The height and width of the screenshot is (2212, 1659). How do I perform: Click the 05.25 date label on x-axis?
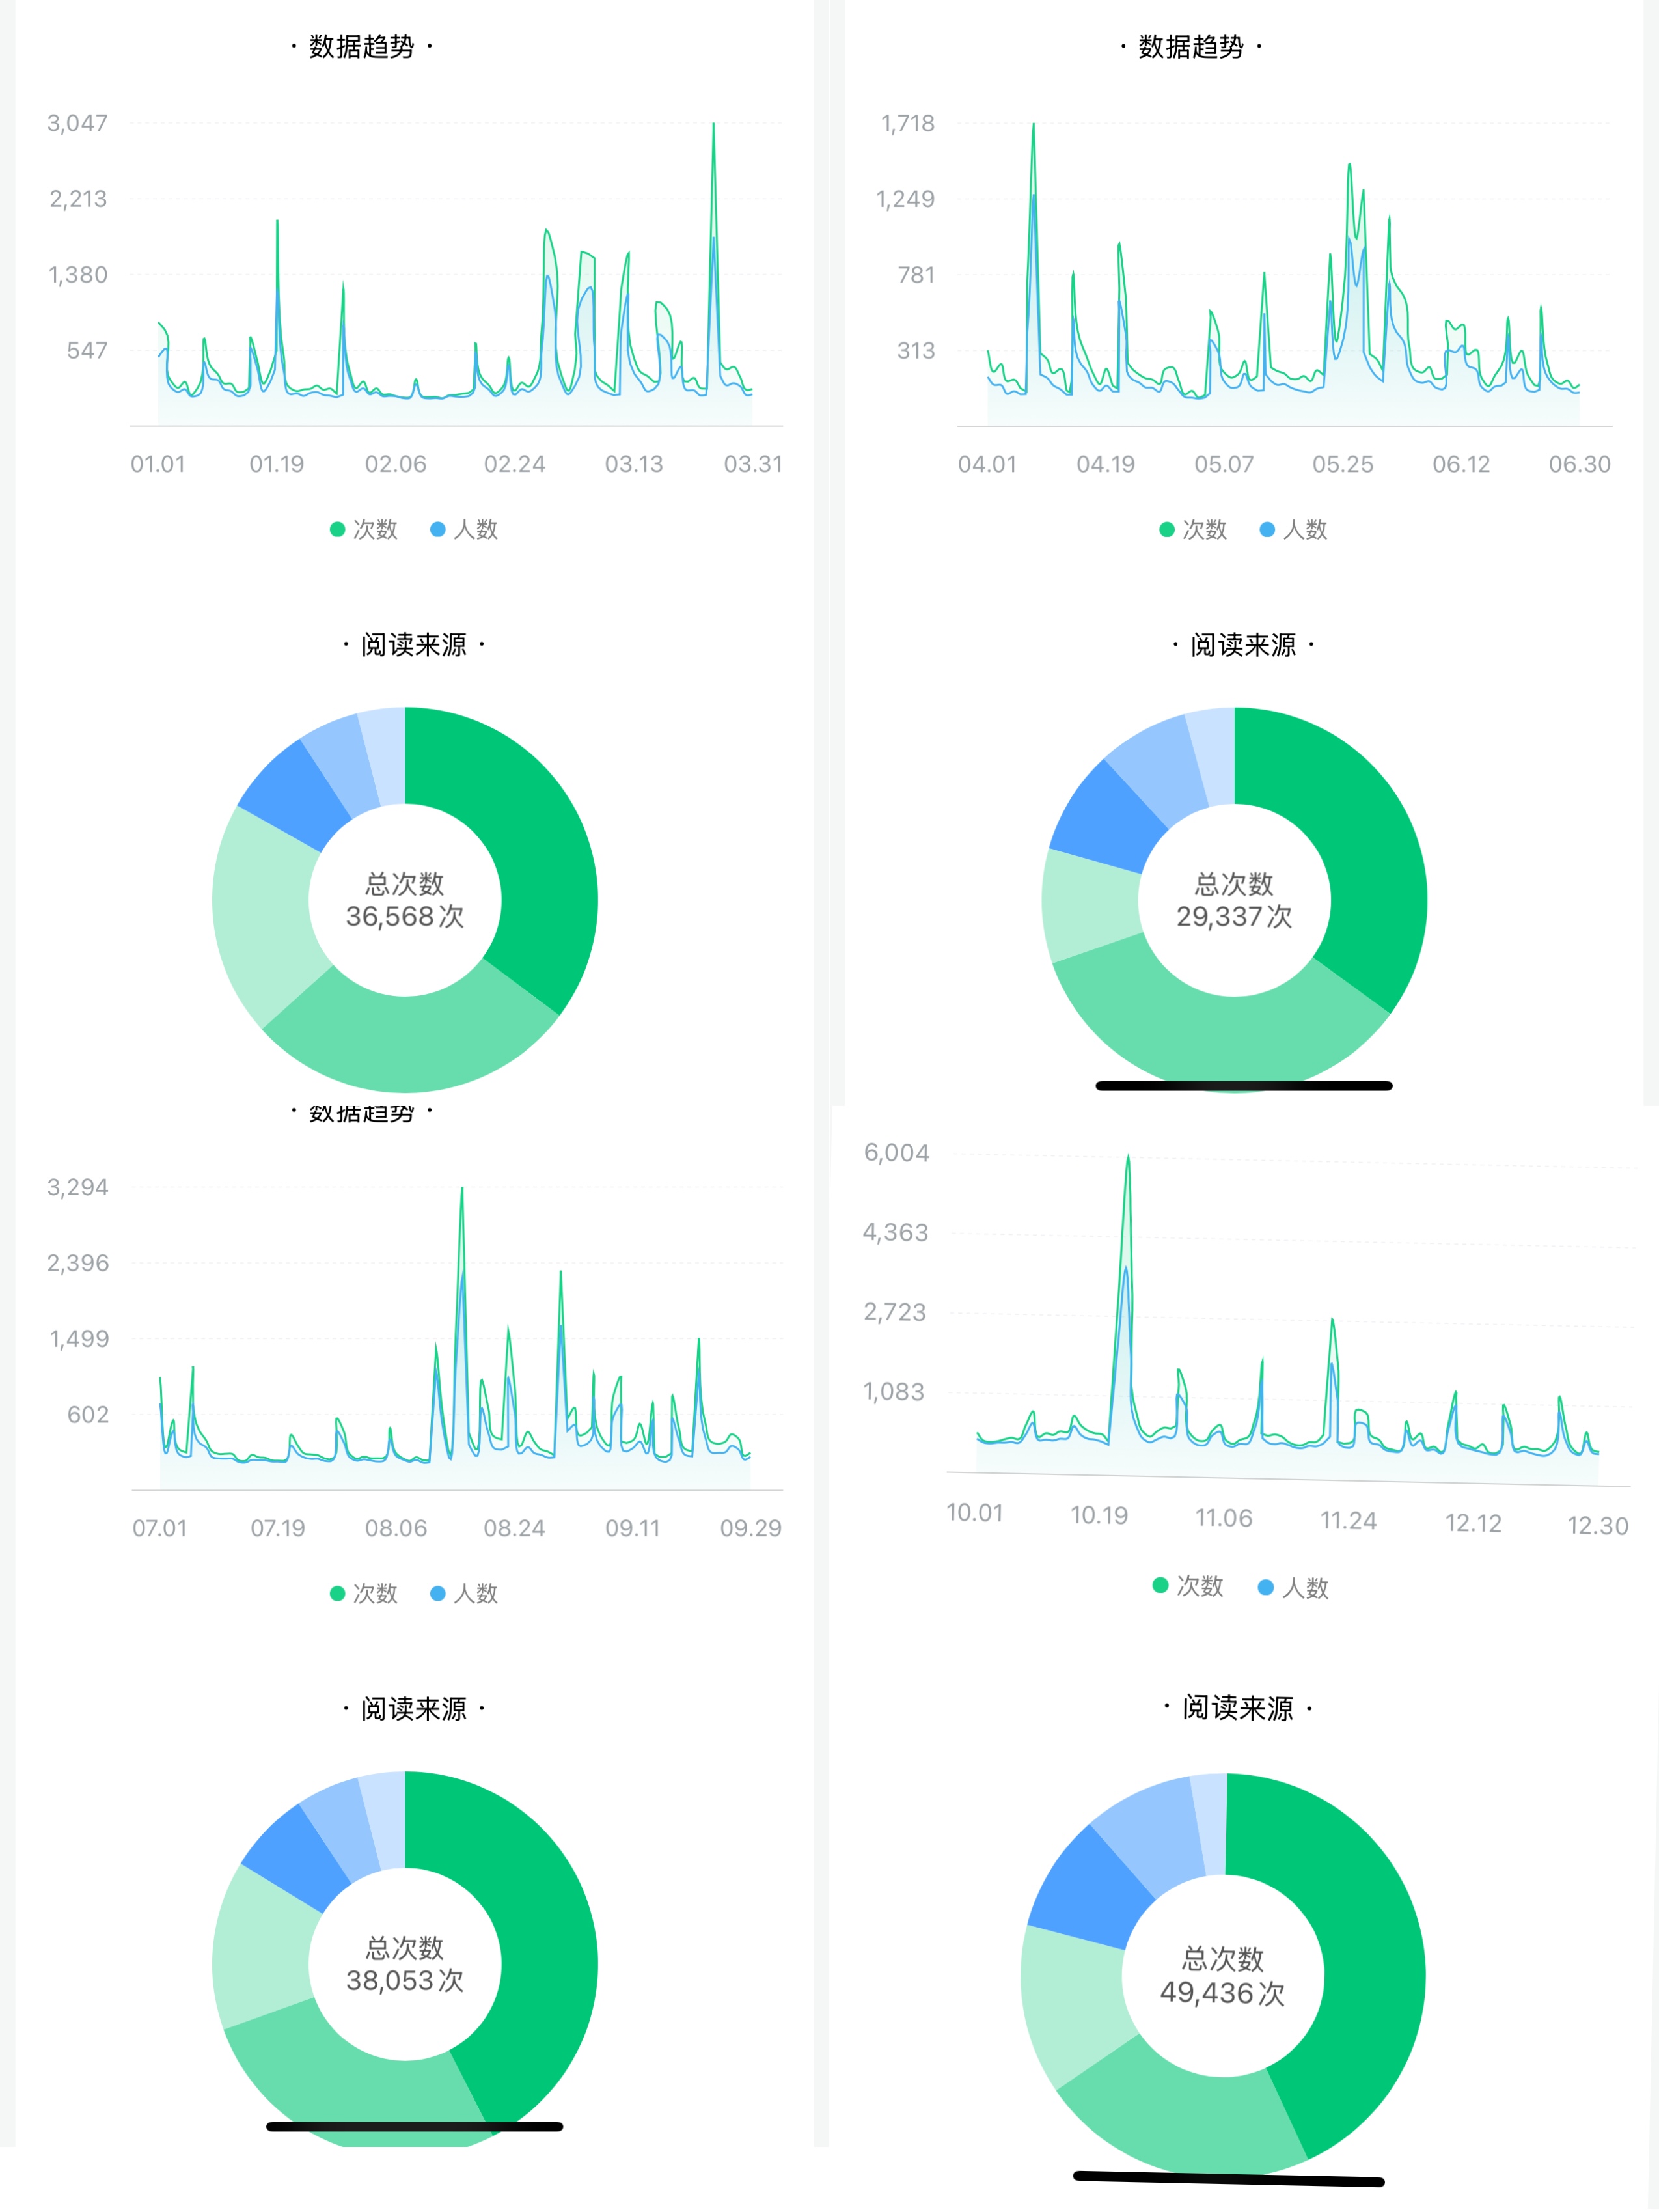pyautogui.click(x=1342, y=464)
